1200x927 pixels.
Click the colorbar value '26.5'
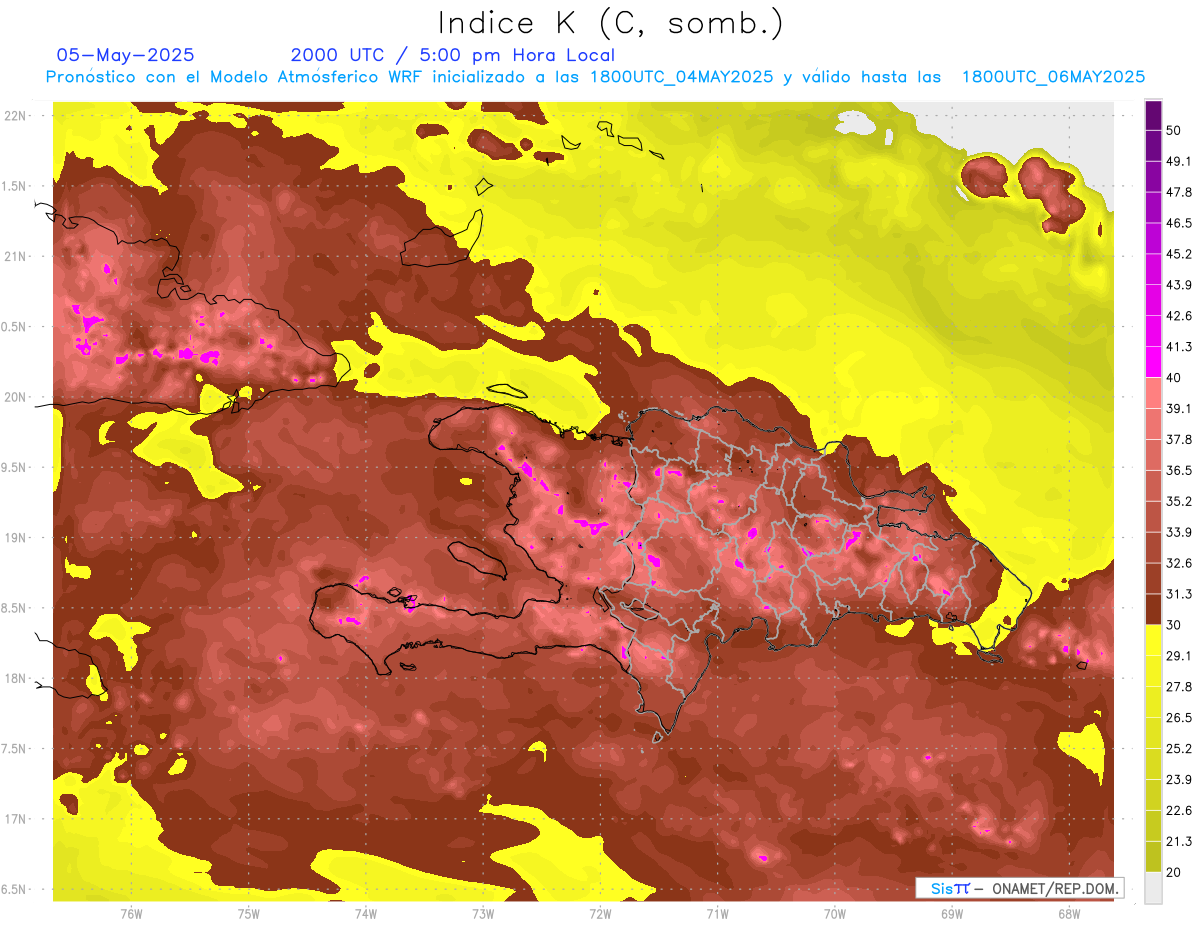pos(1179,718)
